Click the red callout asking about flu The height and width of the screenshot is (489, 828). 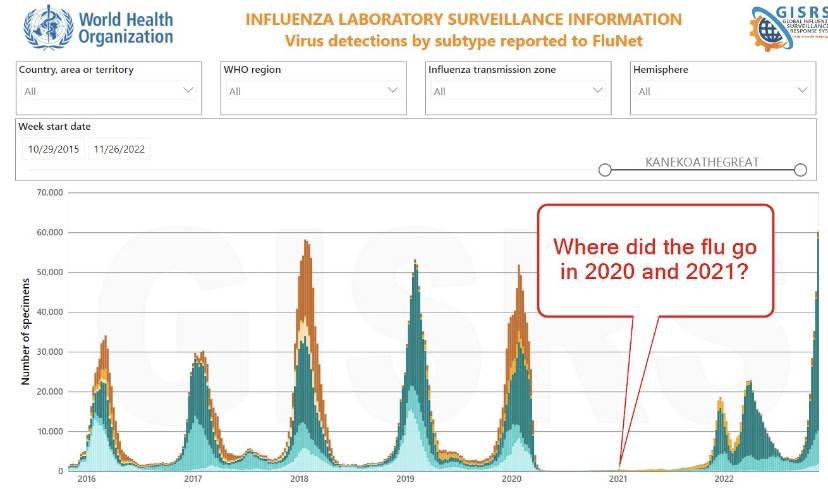655,260
